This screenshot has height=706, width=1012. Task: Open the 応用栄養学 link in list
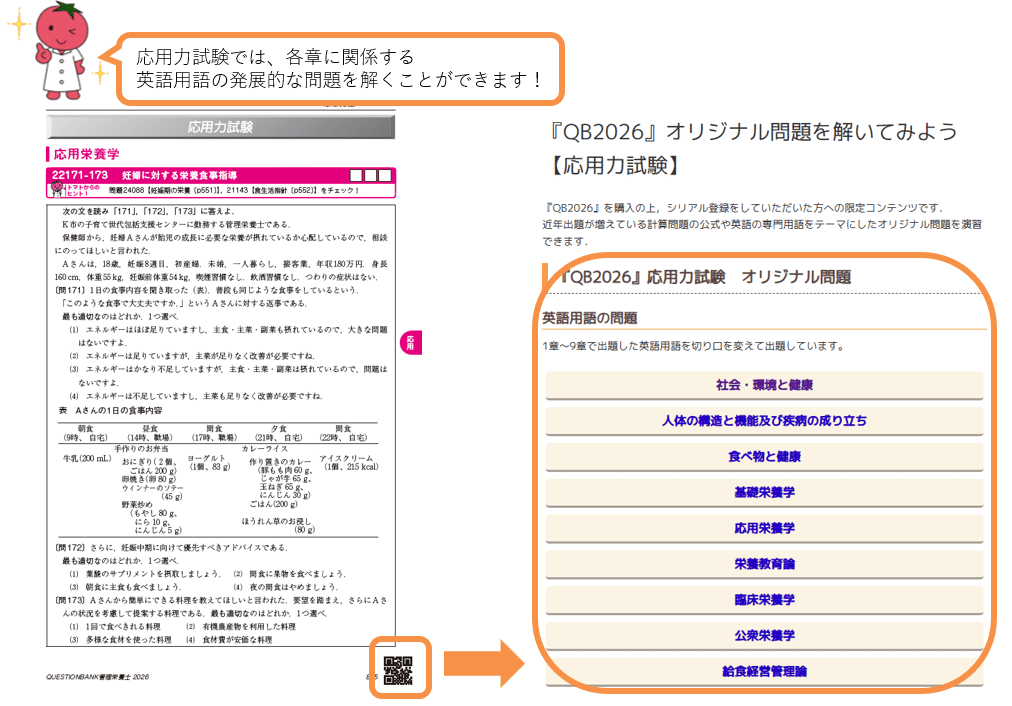click(764, 528)
